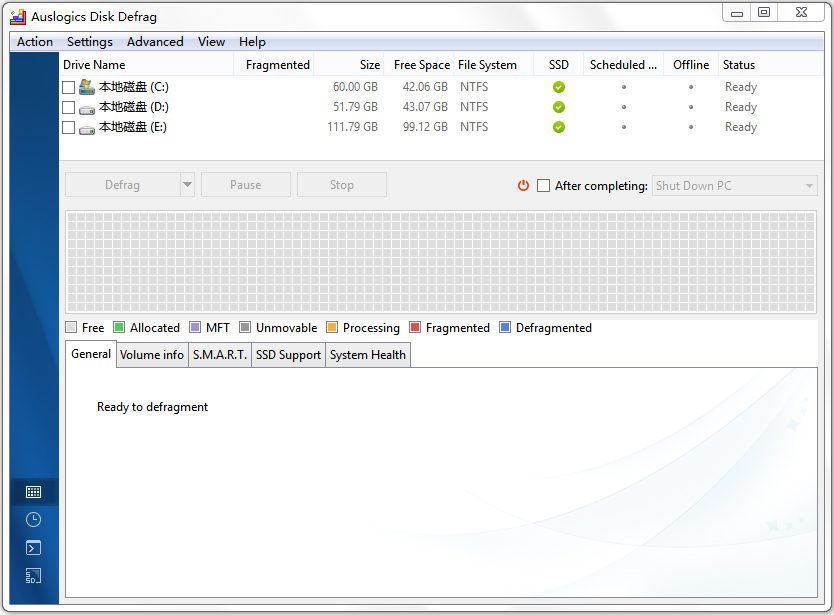Click the Offline dot for drive C:
The height and width of the screenshot is (615, 834).
691,87
